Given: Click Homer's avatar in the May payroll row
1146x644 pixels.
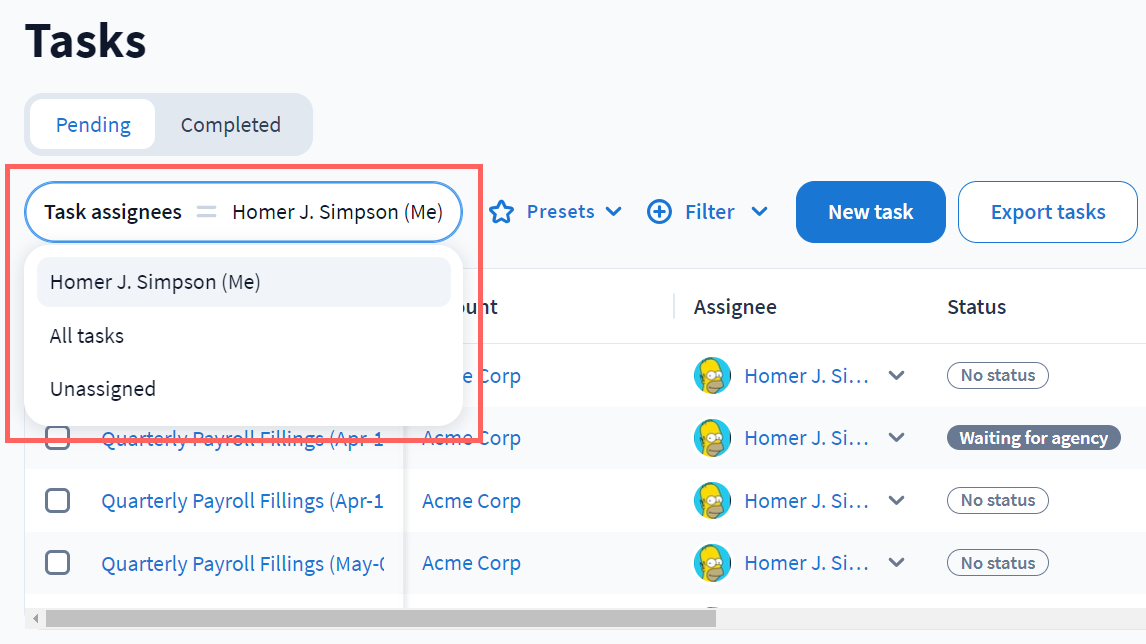Looking at the screenshot, I should click(712, 563).
